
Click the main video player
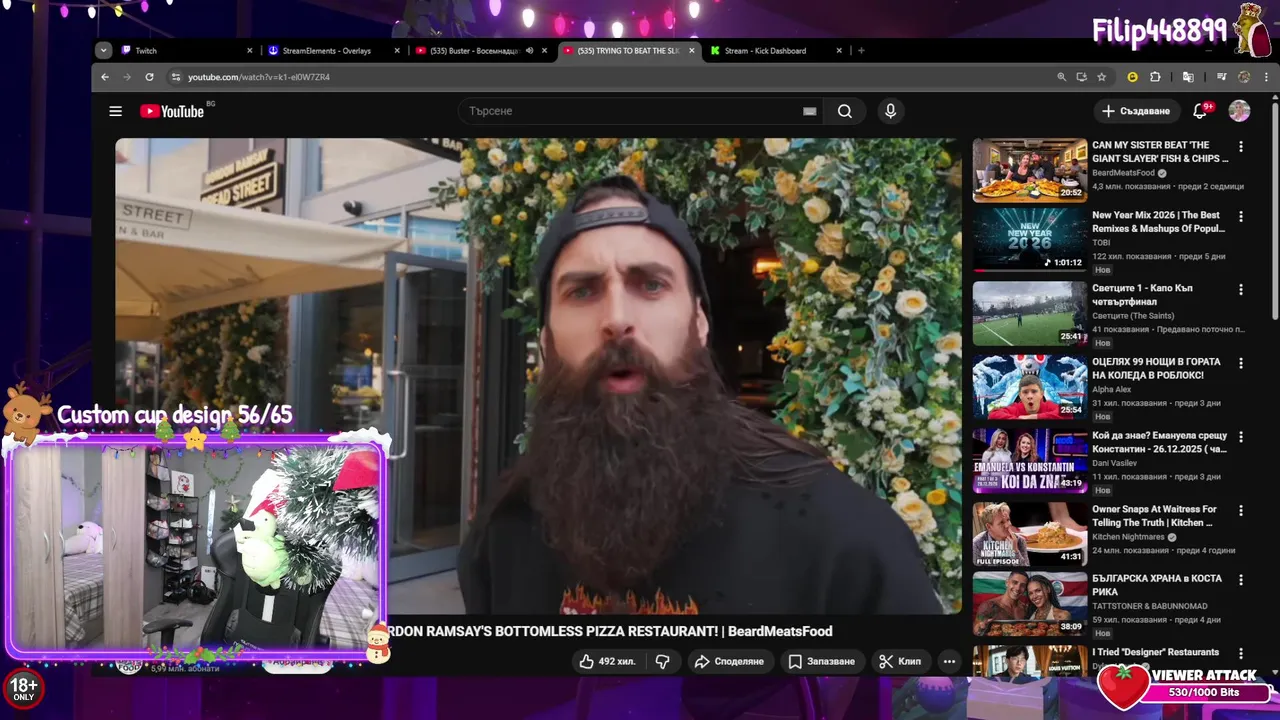[x=538, y=376]
